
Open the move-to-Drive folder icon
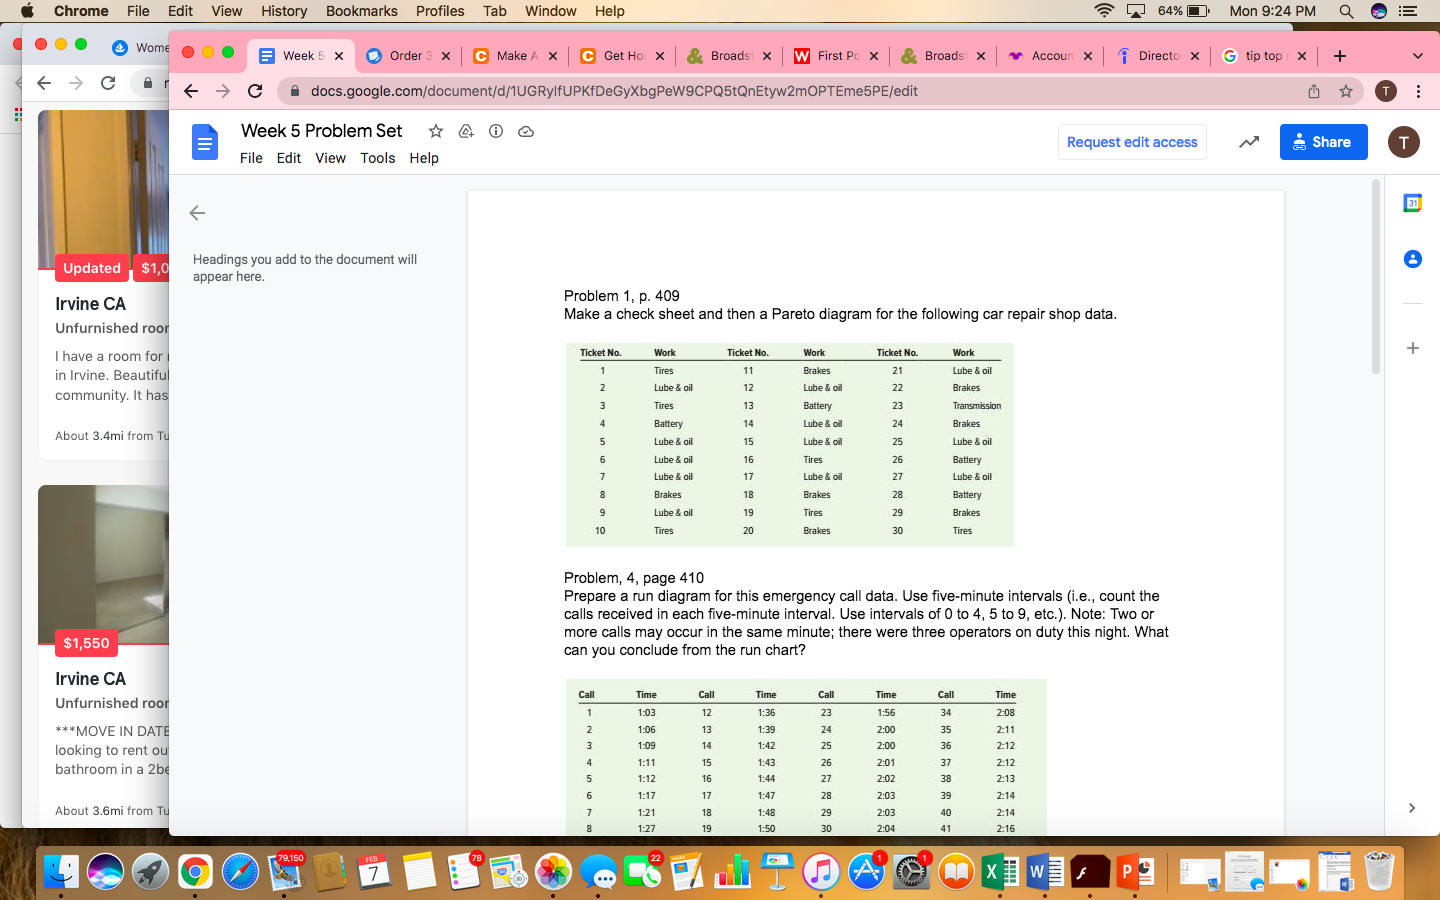pos(465,131)
